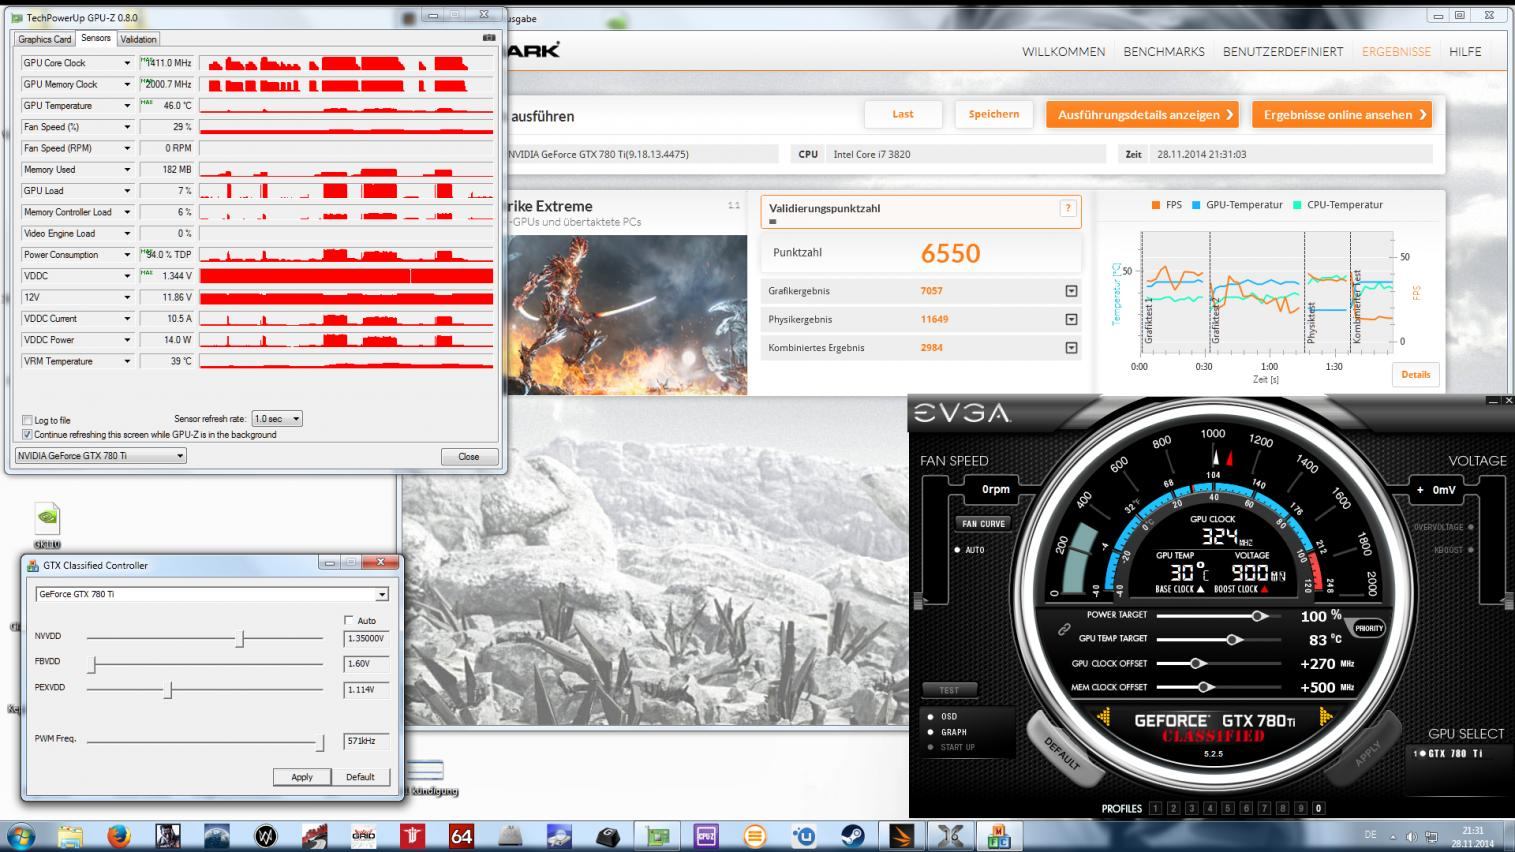This screenshot has height=852, width=1515.
Task: Switch to the Graphics Card tab
Action: click(44, 39)
